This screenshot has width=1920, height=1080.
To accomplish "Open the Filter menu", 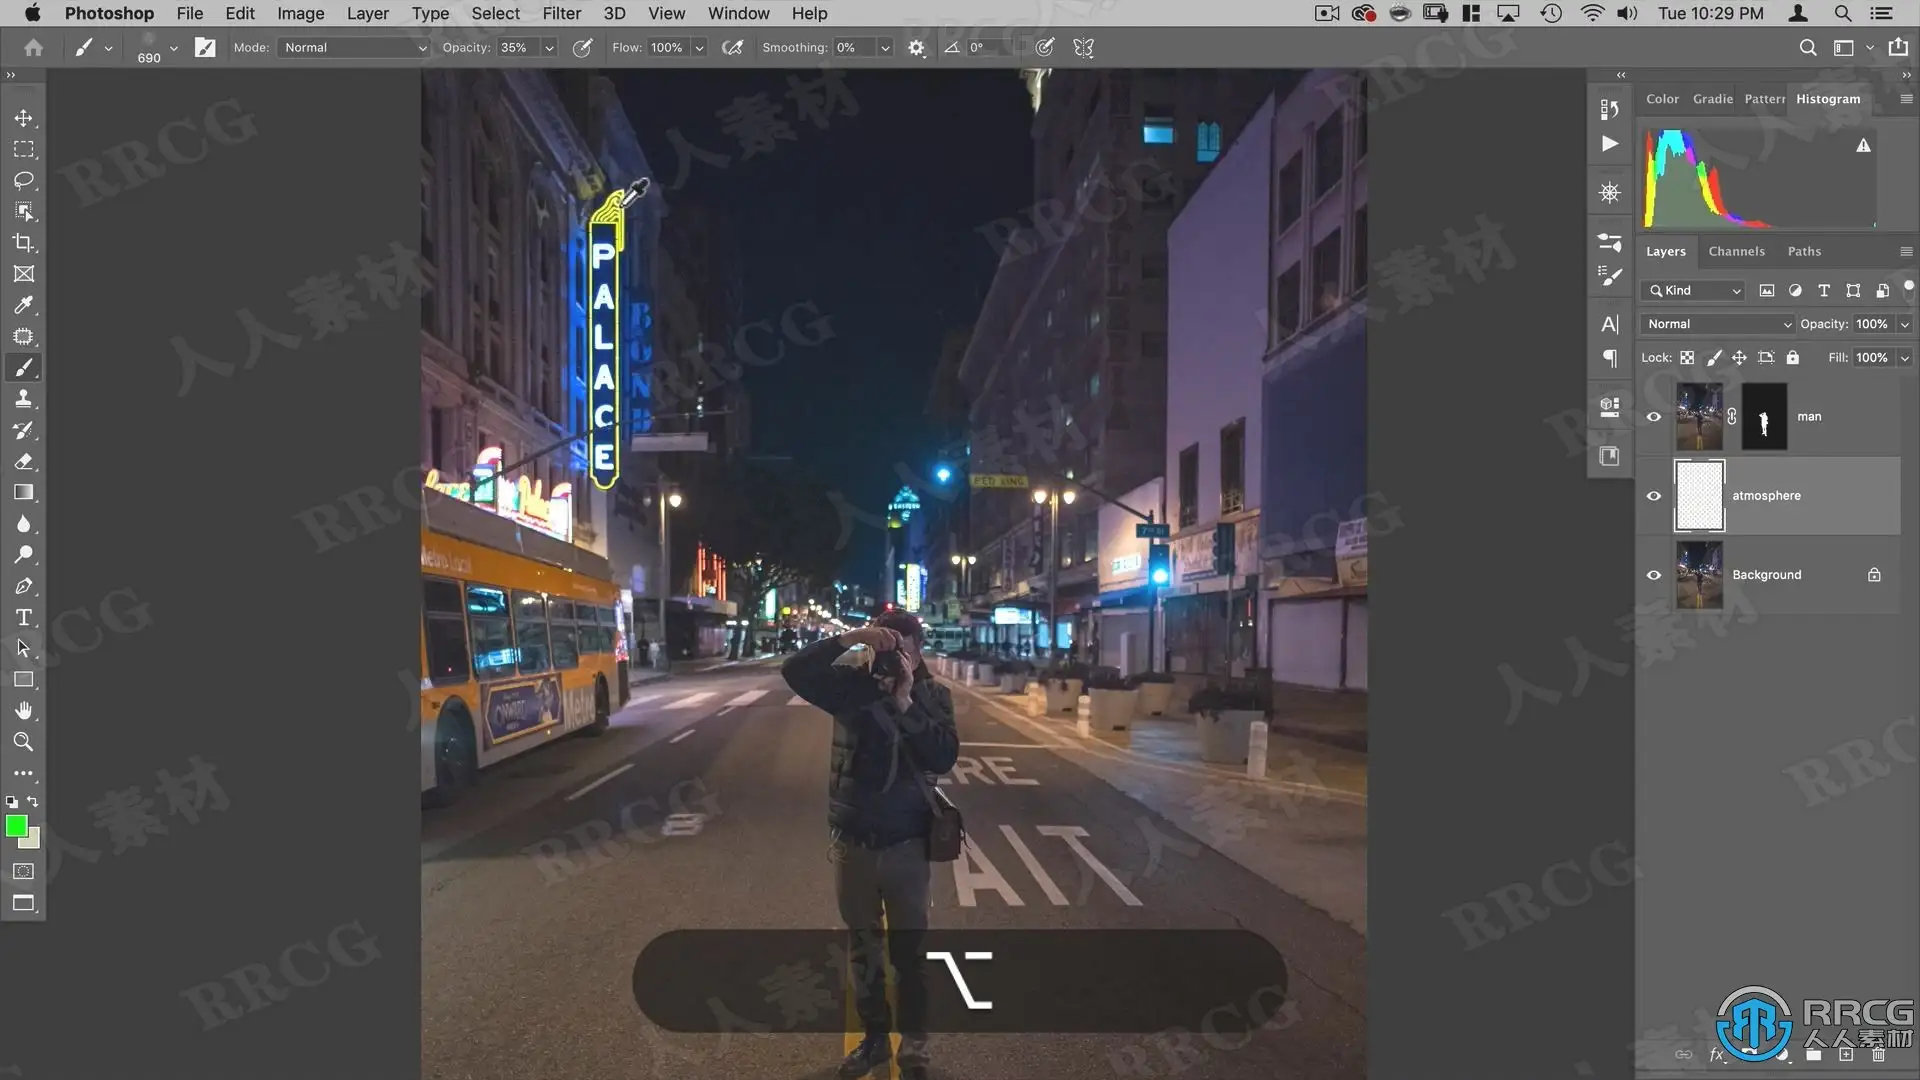I will click(x=561, y=13).
